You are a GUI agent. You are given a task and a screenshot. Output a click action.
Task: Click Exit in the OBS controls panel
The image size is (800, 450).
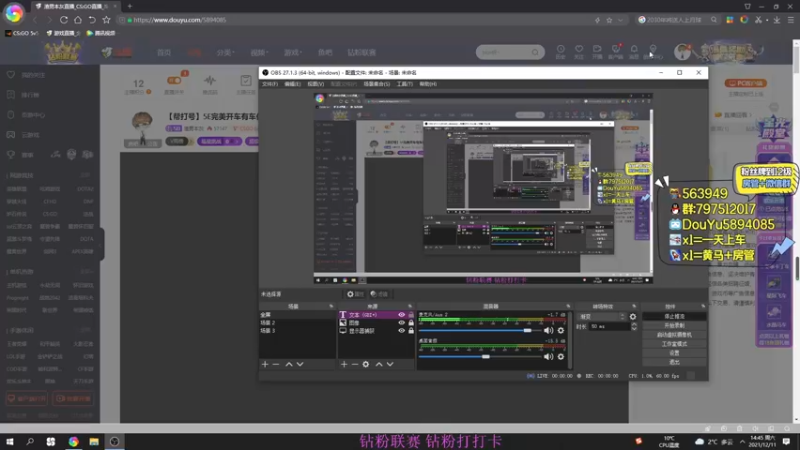(x=674, y=362)
